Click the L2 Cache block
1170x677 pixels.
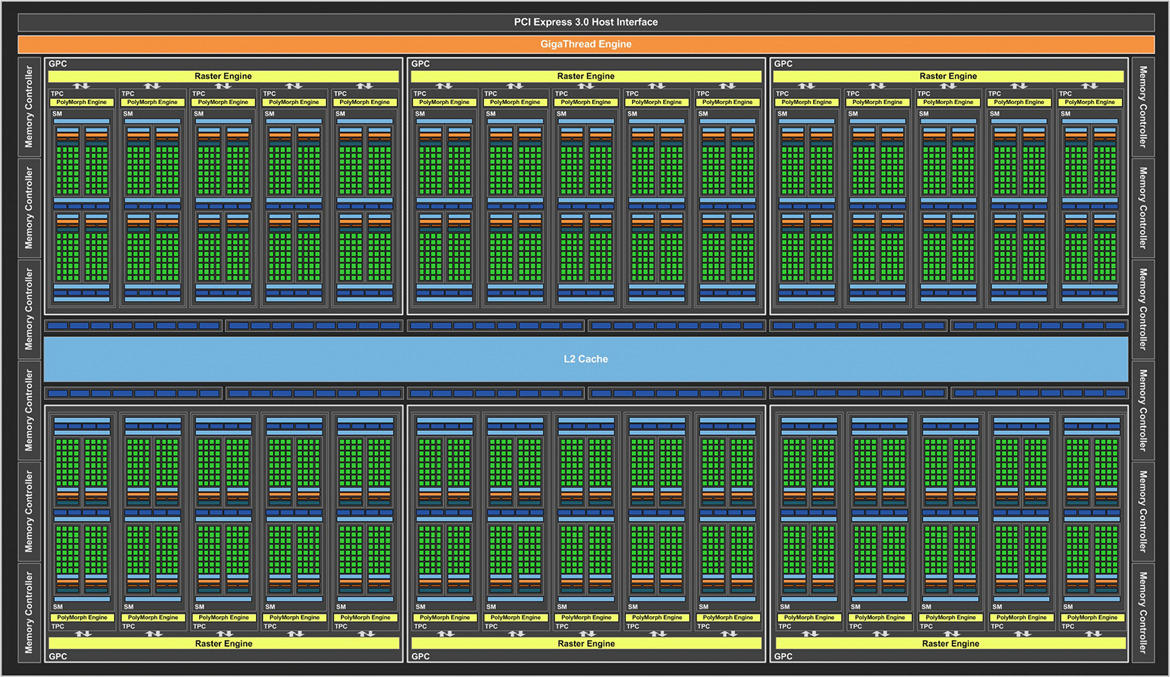(x=586, y=359)
